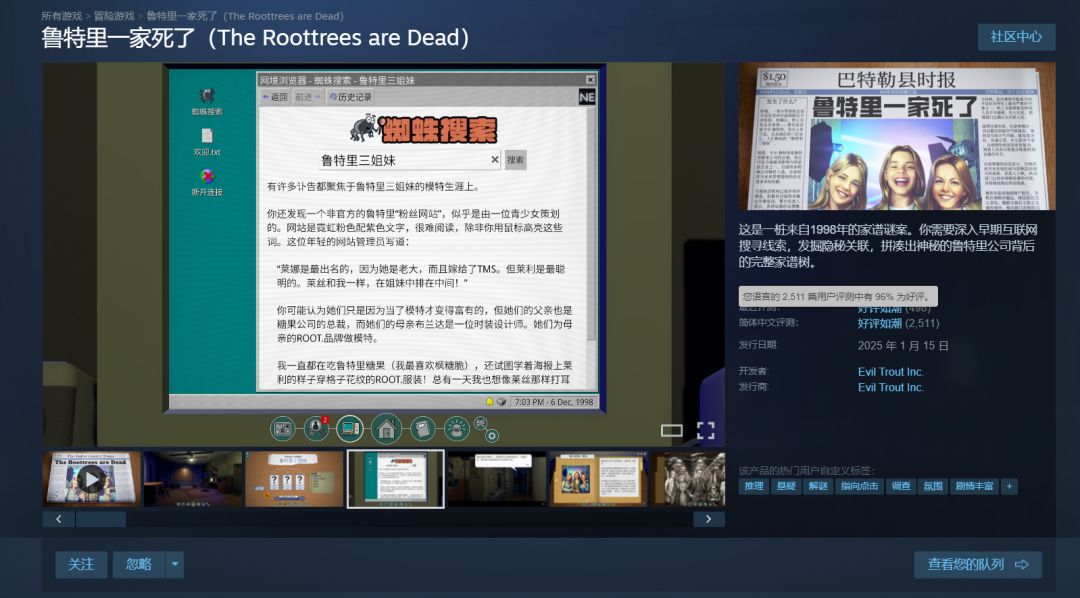Select the 推理 tag
This screenshot has height=598, width=1080.
pyautogui.click(x=754, y=486)
